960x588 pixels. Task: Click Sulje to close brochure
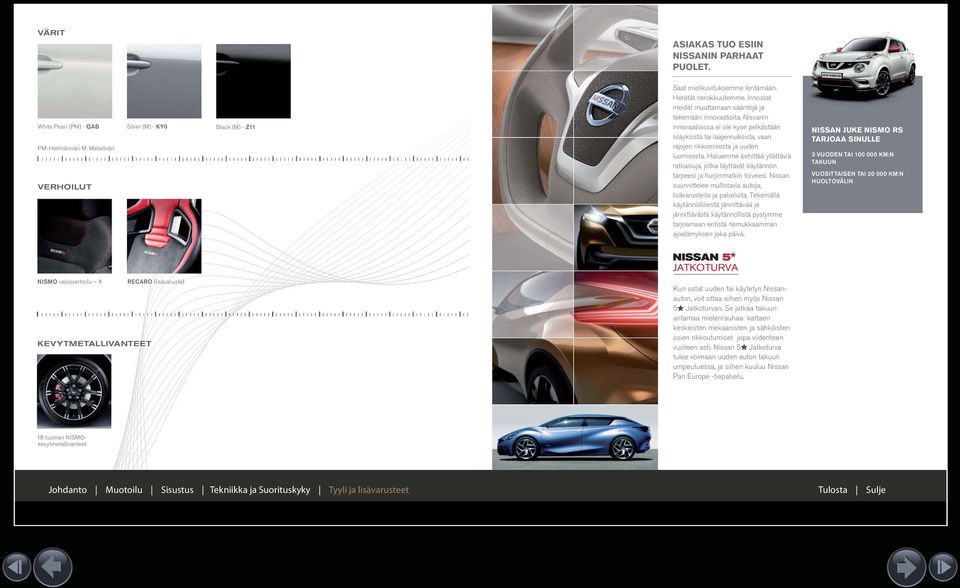[876, 490]
